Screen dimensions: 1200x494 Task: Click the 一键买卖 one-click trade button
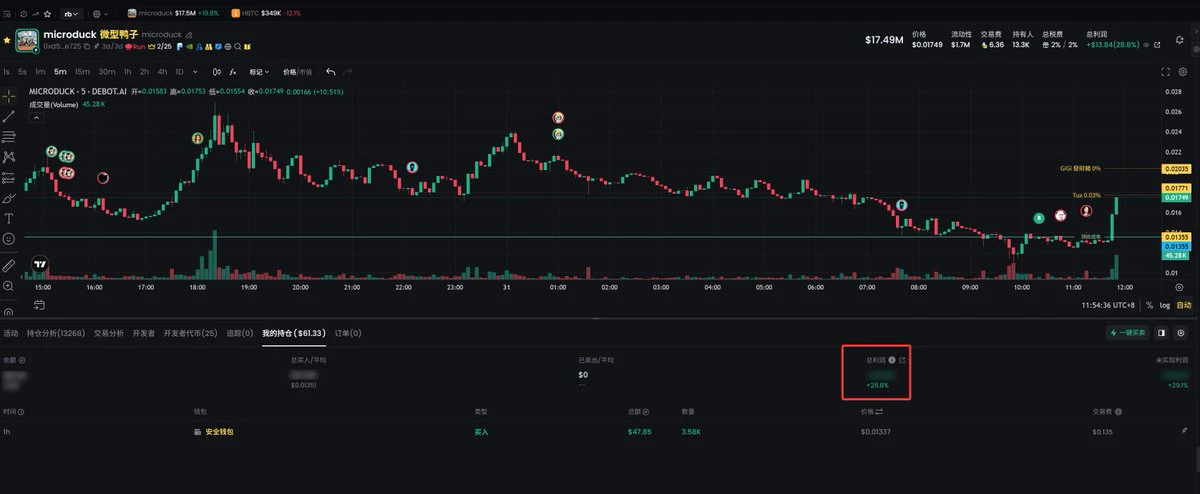click(1126, 332)
